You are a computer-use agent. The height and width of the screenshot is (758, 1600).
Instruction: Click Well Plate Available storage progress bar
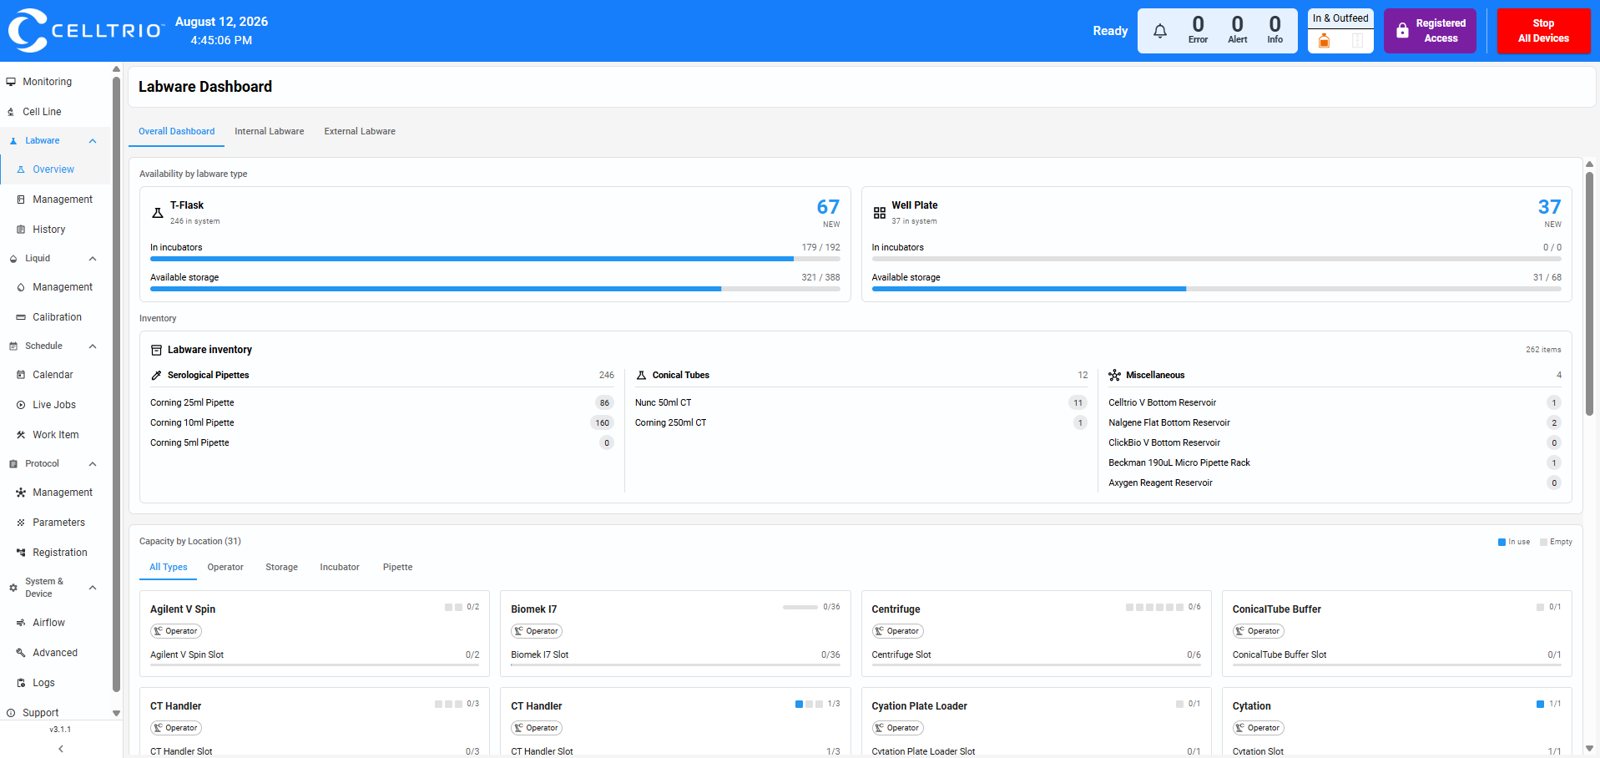click(x=1216, y=289)
